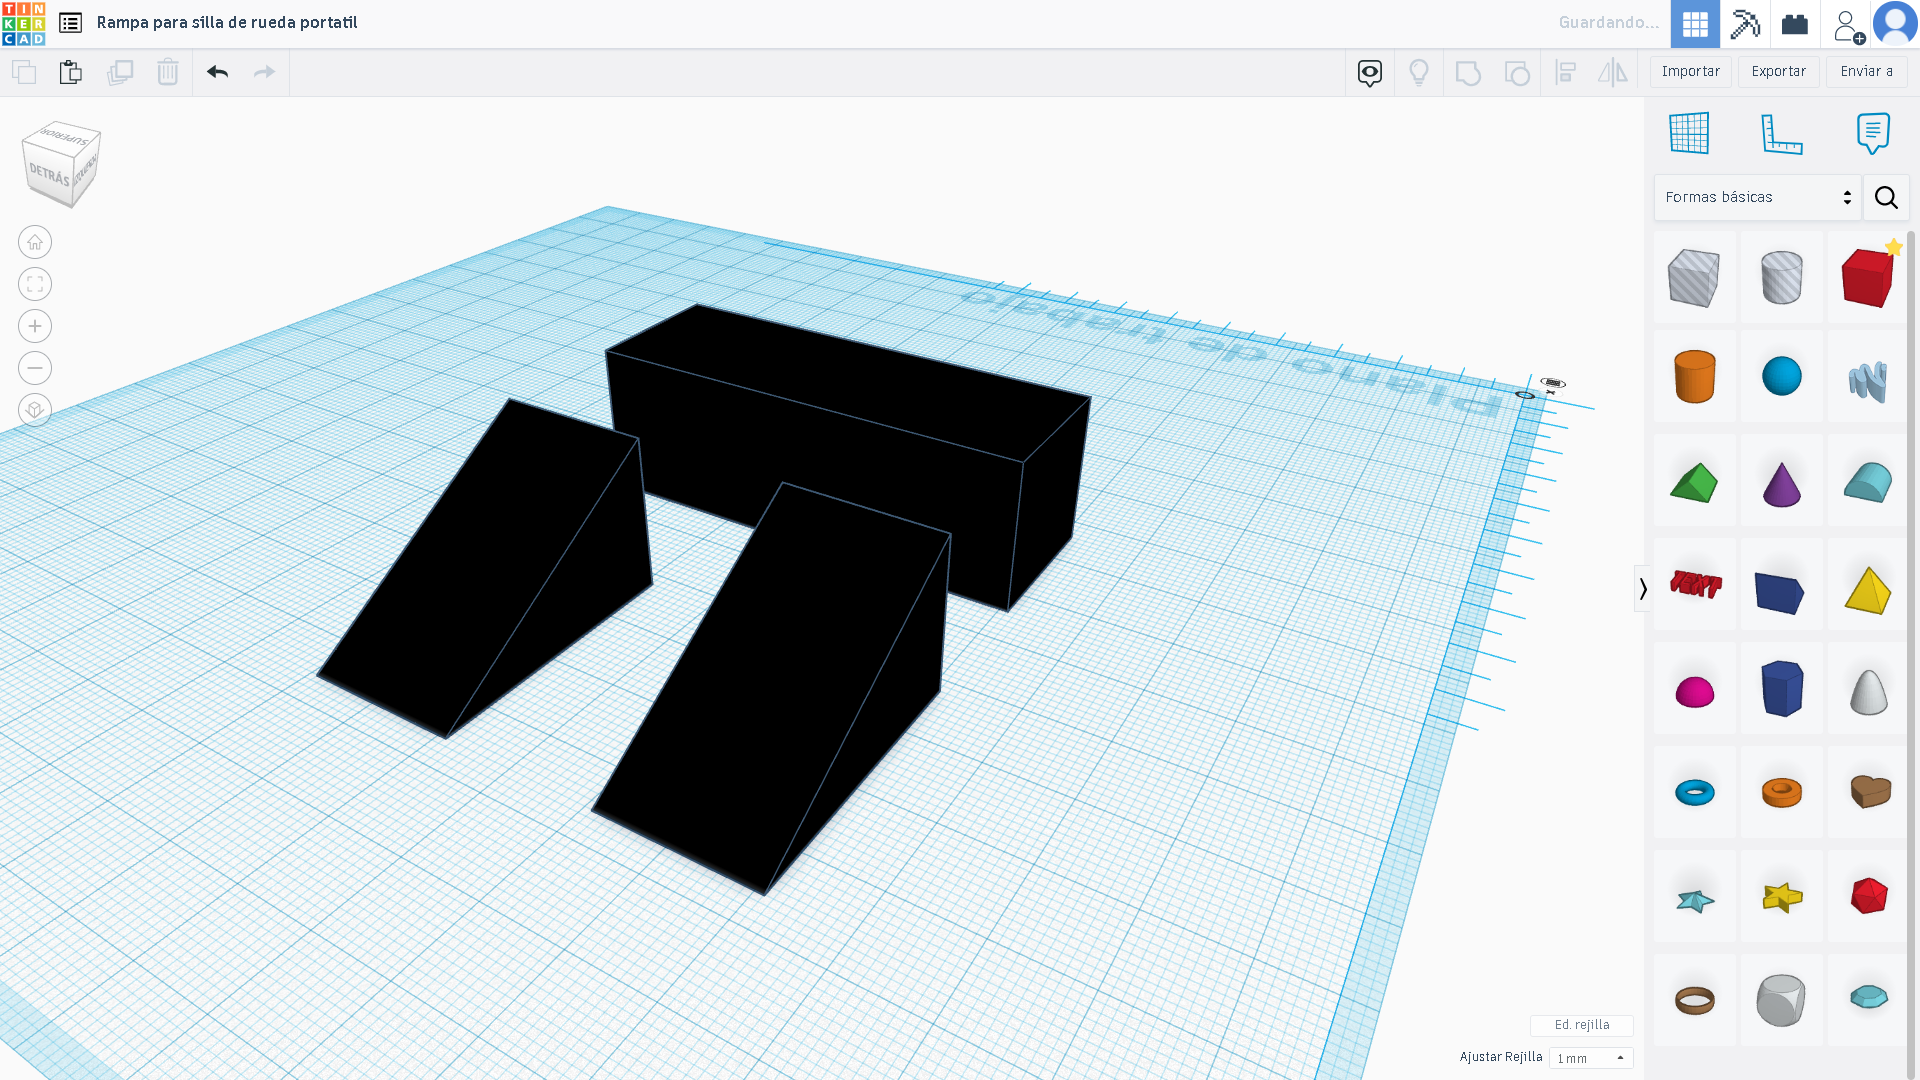Select the Ruler tool icon
Image resolution: width=1920 pixels, height=1080 pixels.
click(x=1782, y=133)
